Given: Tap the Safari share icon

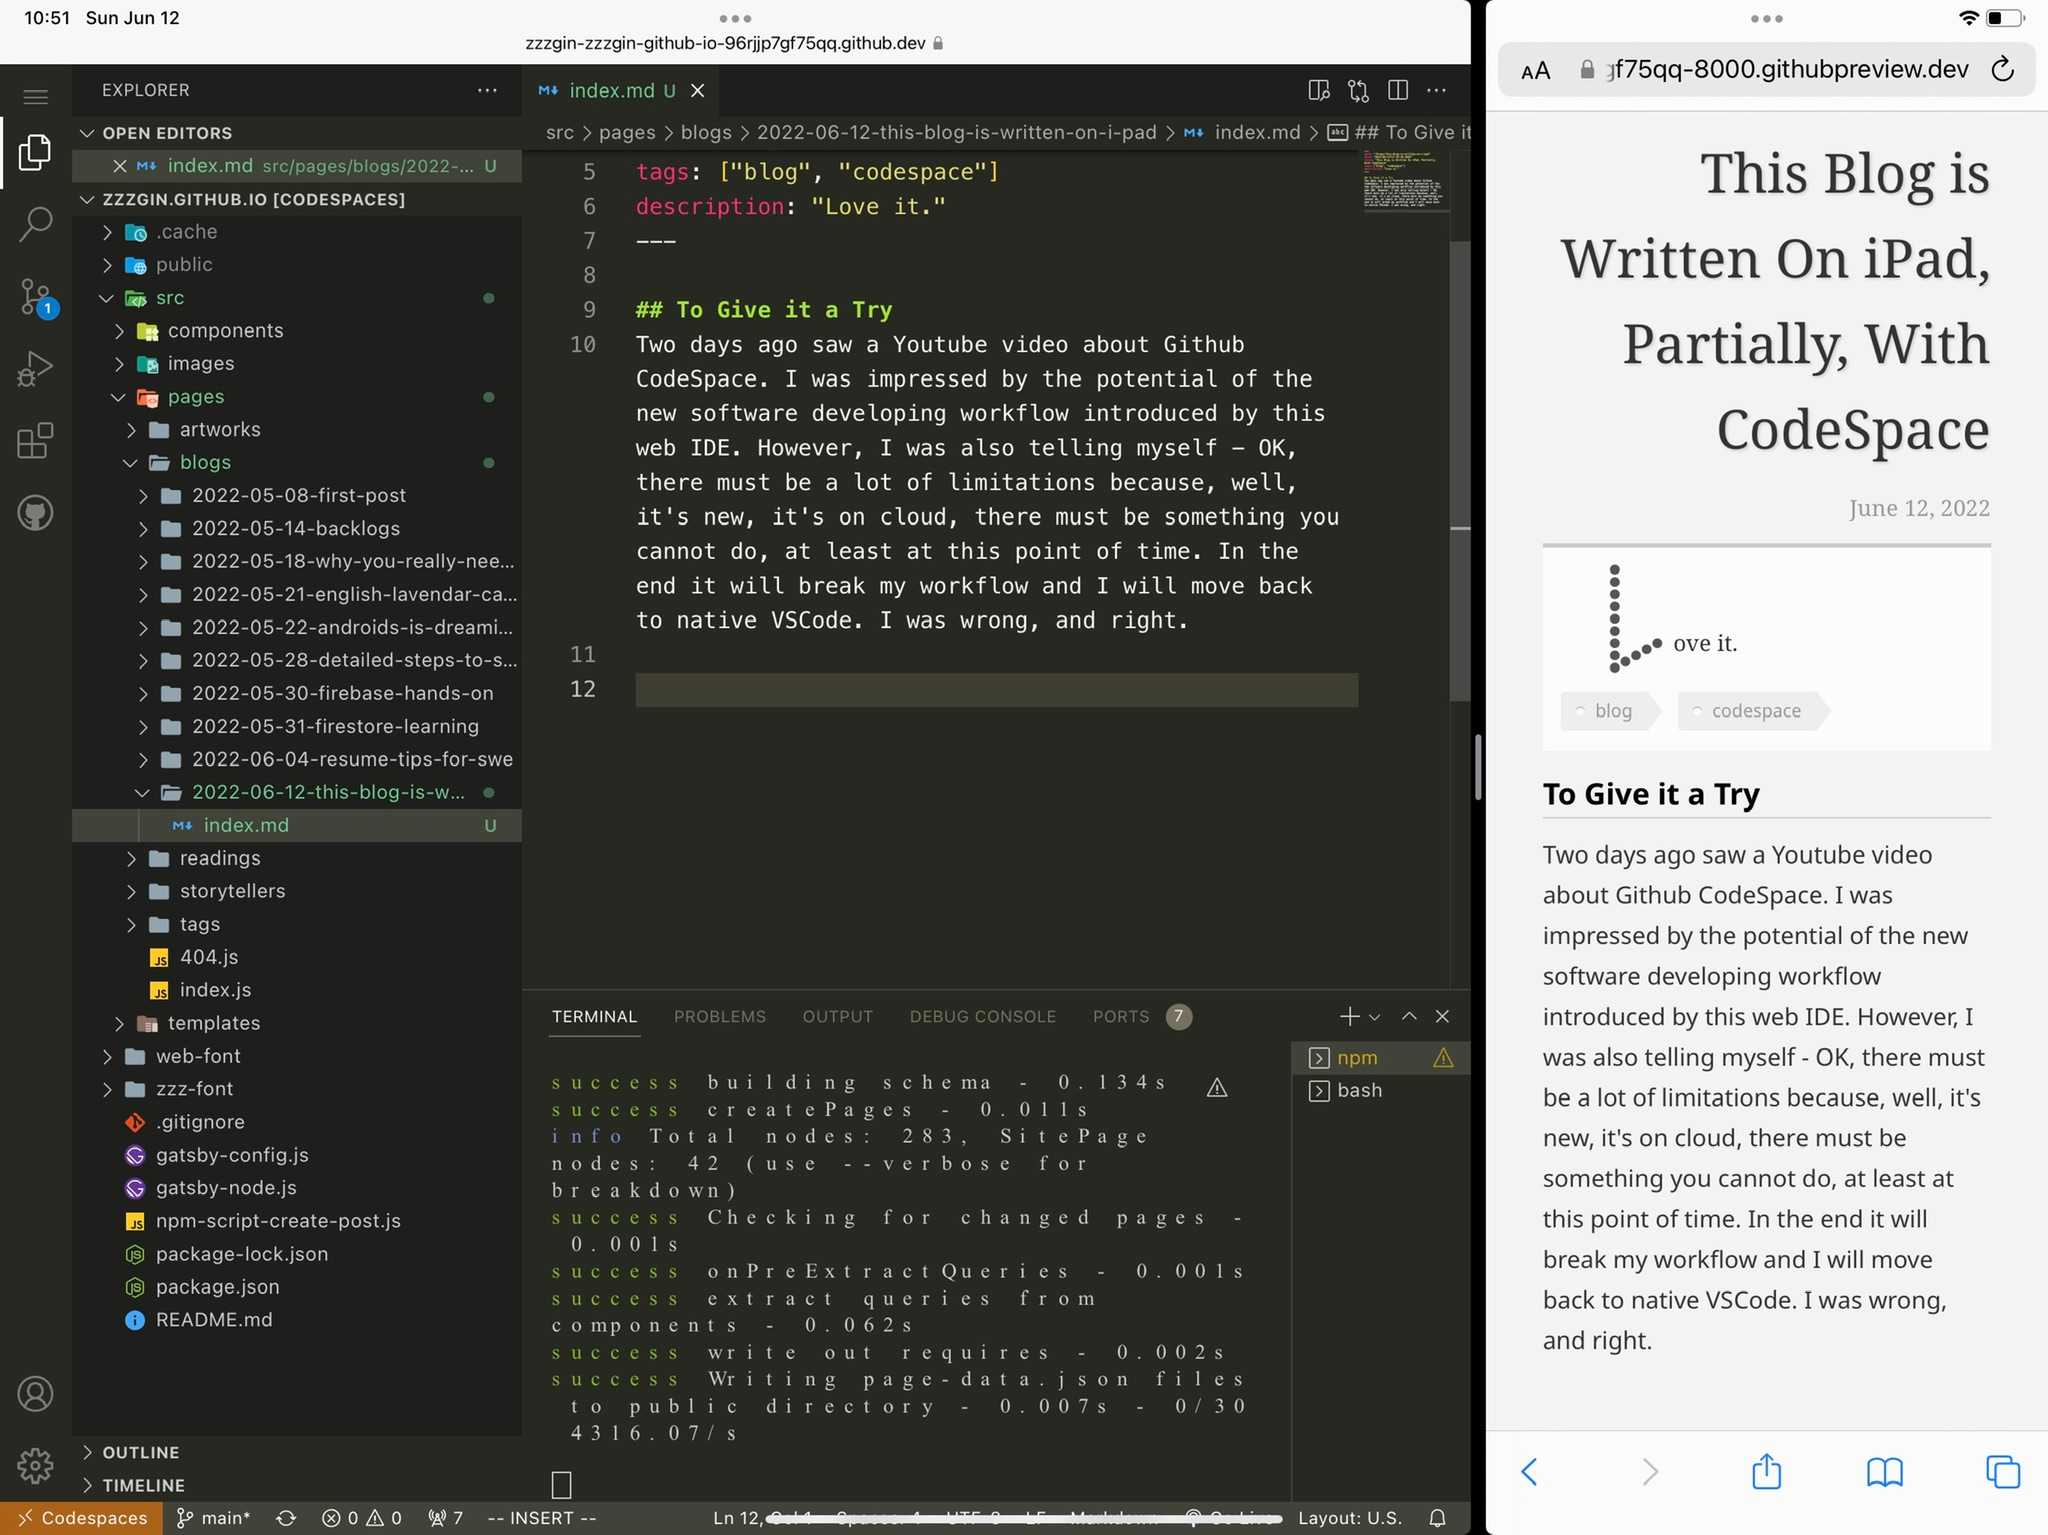Looking at the screenshot, I should pos(1767,1471).
